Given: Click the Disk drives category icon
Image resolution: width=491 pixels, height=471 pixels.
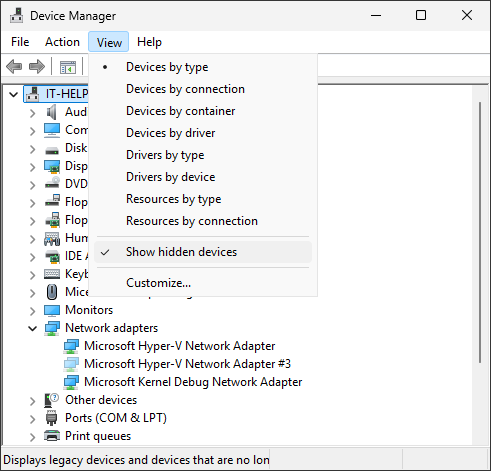Looking at the screenshot, I should 52,151.
